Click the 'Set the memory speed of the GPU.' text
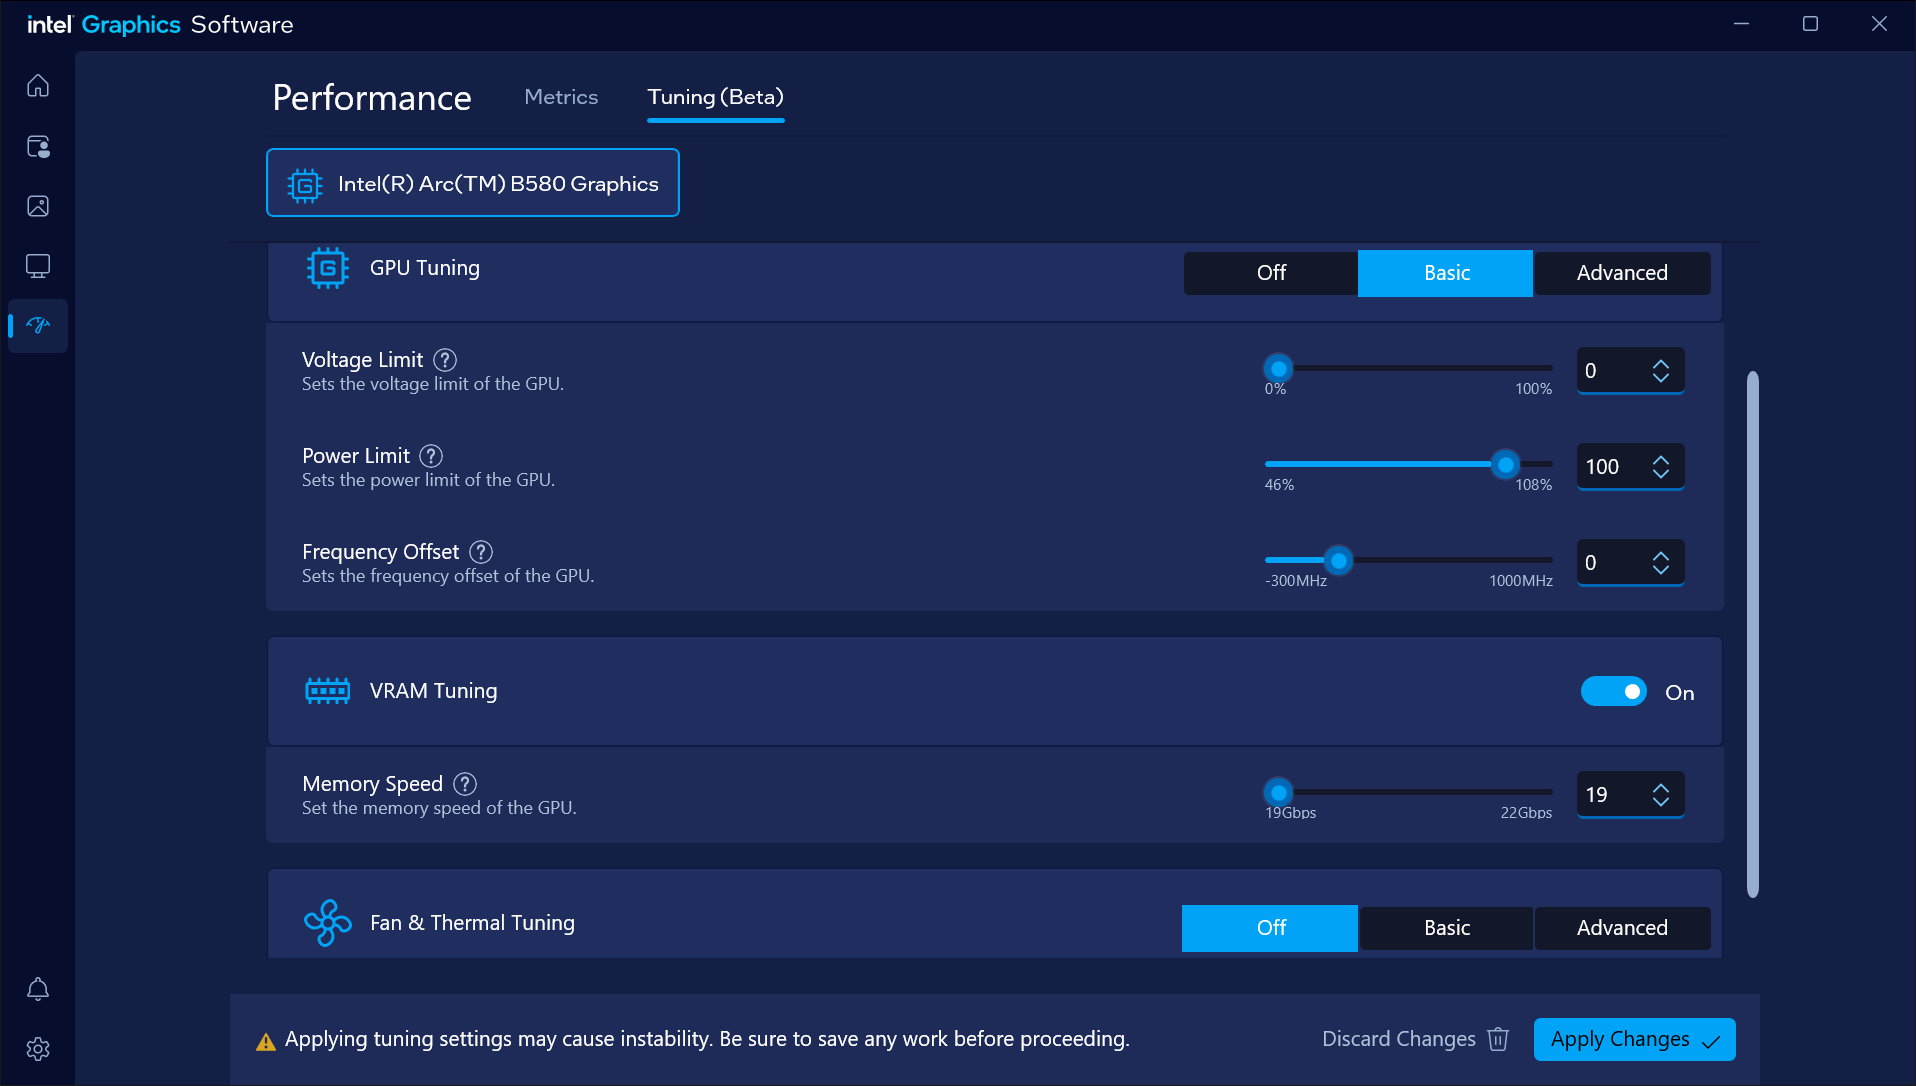The image size is (1916, 1086). (439, 808)
